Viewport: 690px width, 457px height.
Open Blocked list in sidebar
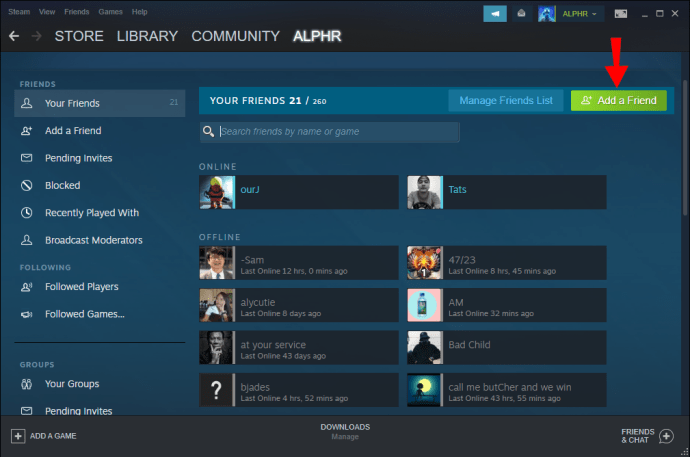[x=62, y=186]
